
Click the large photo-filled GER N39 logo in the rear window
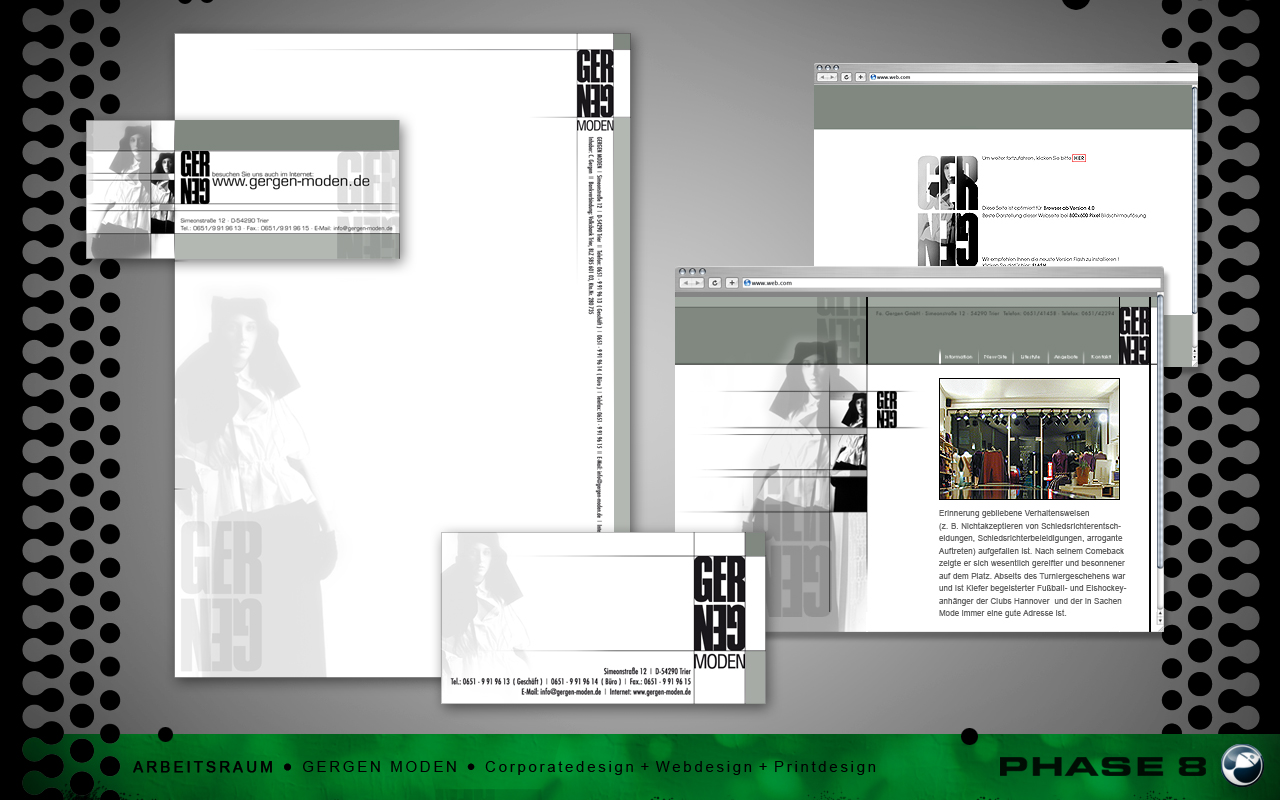[x=948, y=211]
